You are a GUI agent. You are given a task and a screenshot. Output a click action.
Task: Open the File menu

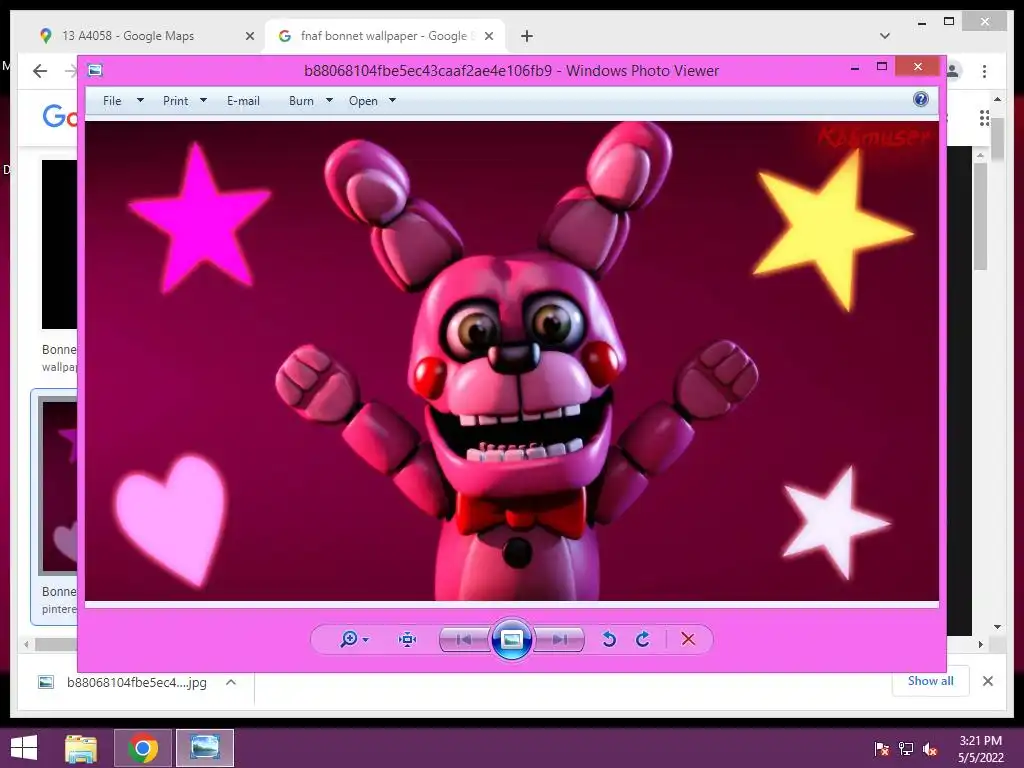click(x=112, y=101)
